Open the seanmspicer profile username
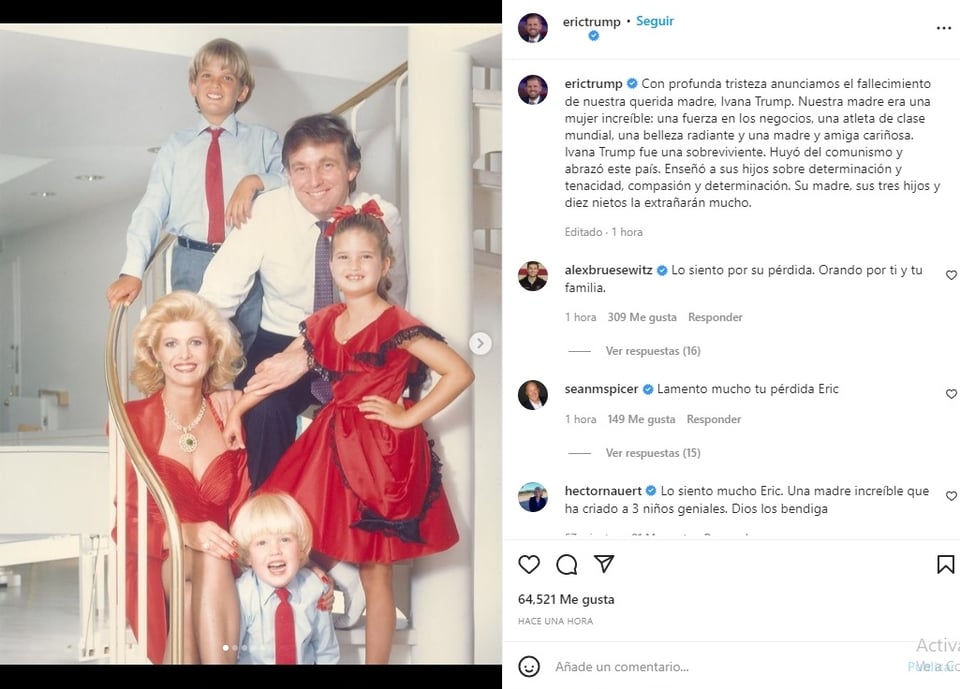 tap(601, 389)
